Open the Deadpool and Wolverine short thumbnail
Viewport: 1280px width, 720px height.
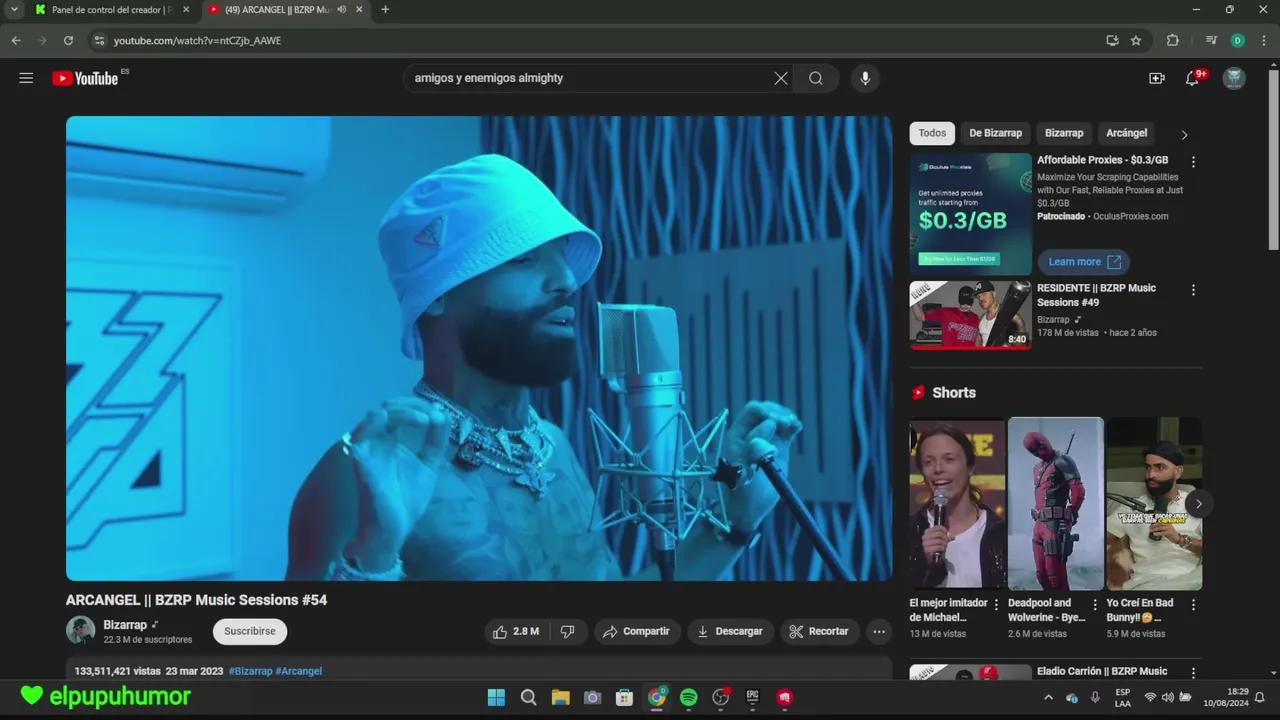1056,503
